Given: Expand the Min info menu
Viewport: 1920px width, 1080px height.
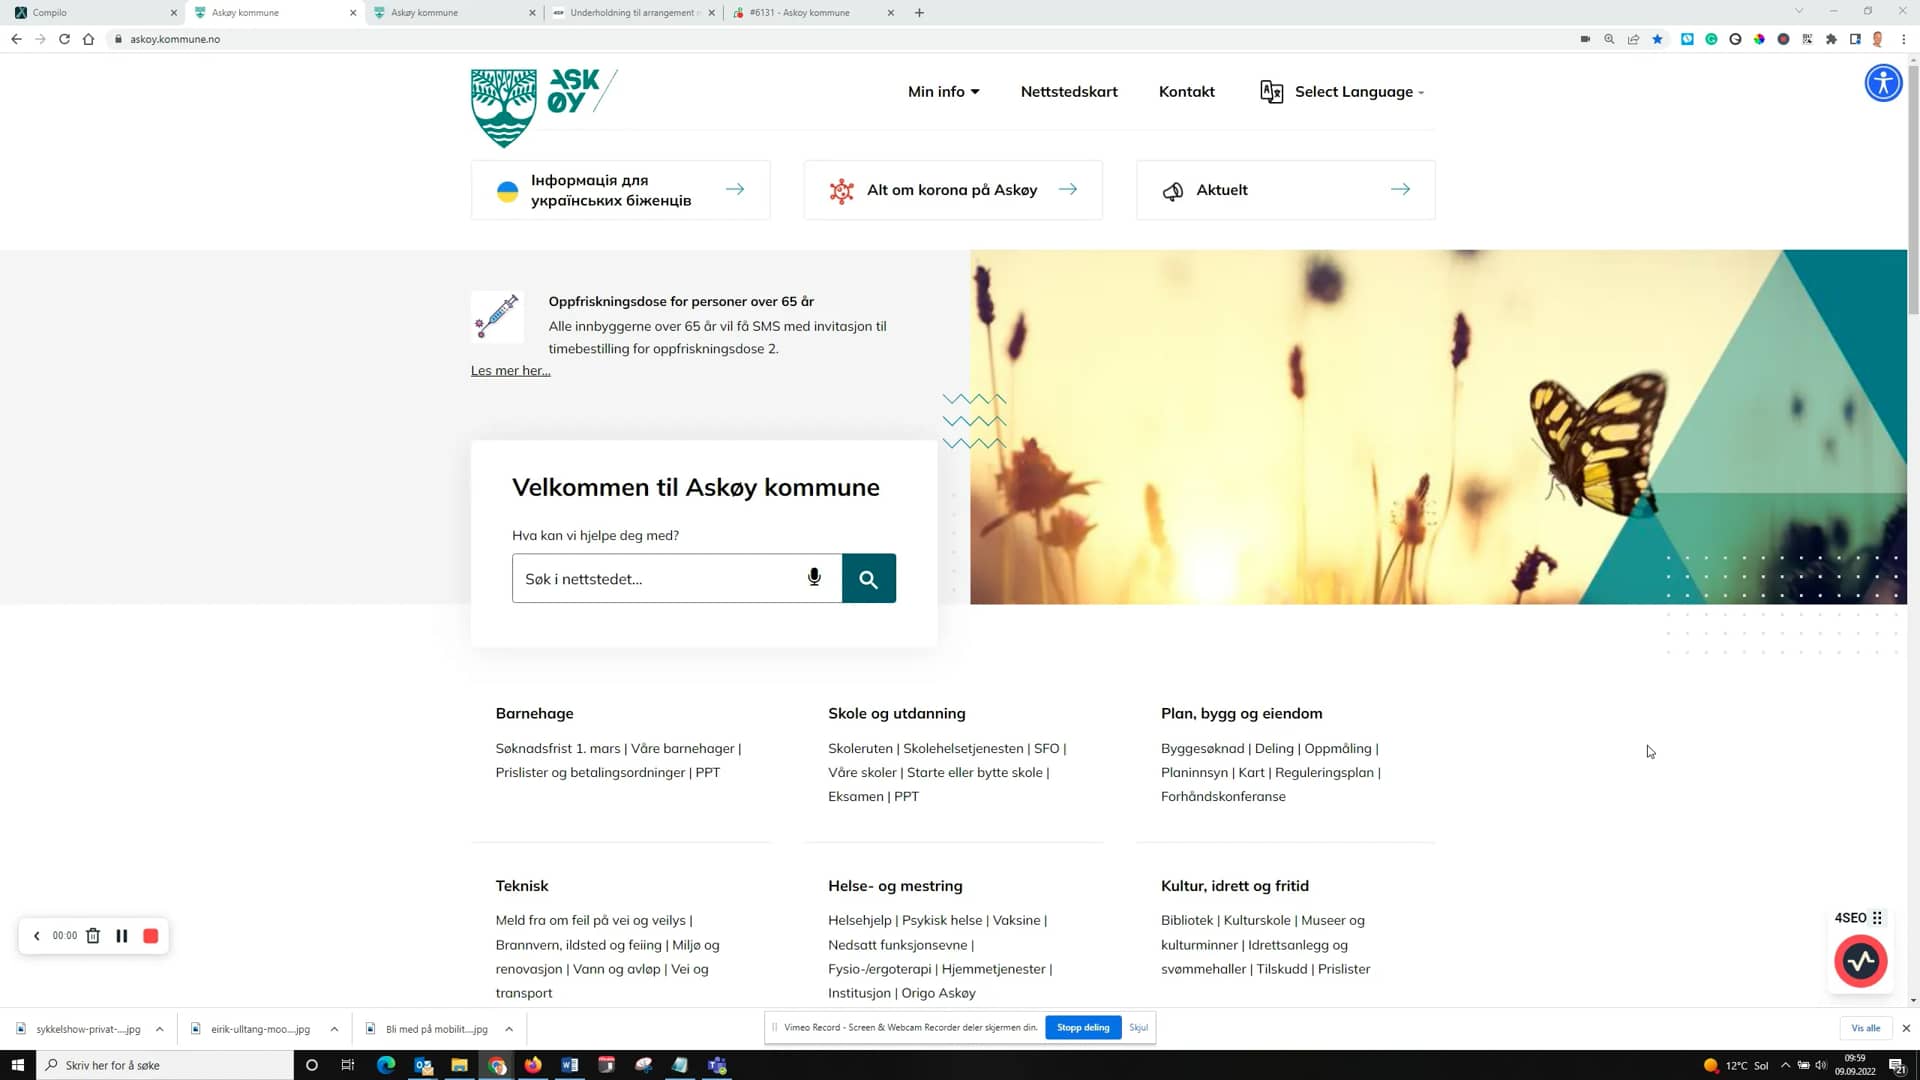Looking at the screenshot, I should click(941, 91).
